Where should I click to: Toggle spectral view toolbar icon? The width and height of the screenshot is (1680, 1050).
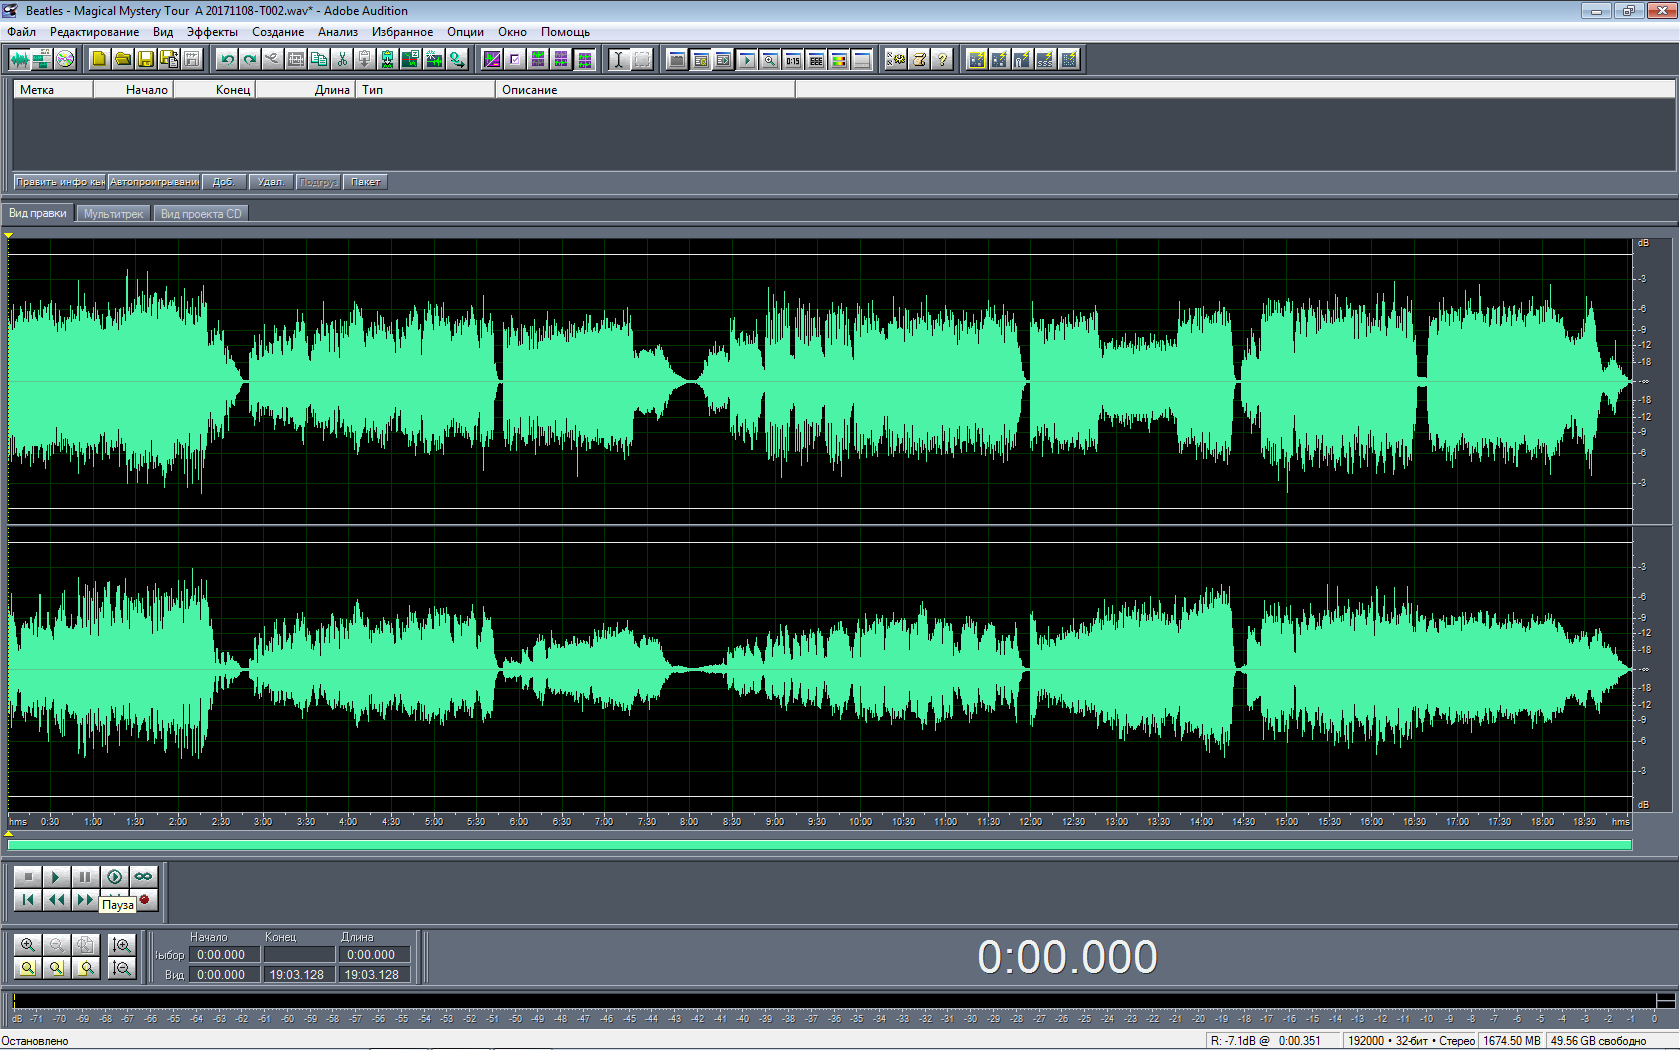[x=492, y=59]
